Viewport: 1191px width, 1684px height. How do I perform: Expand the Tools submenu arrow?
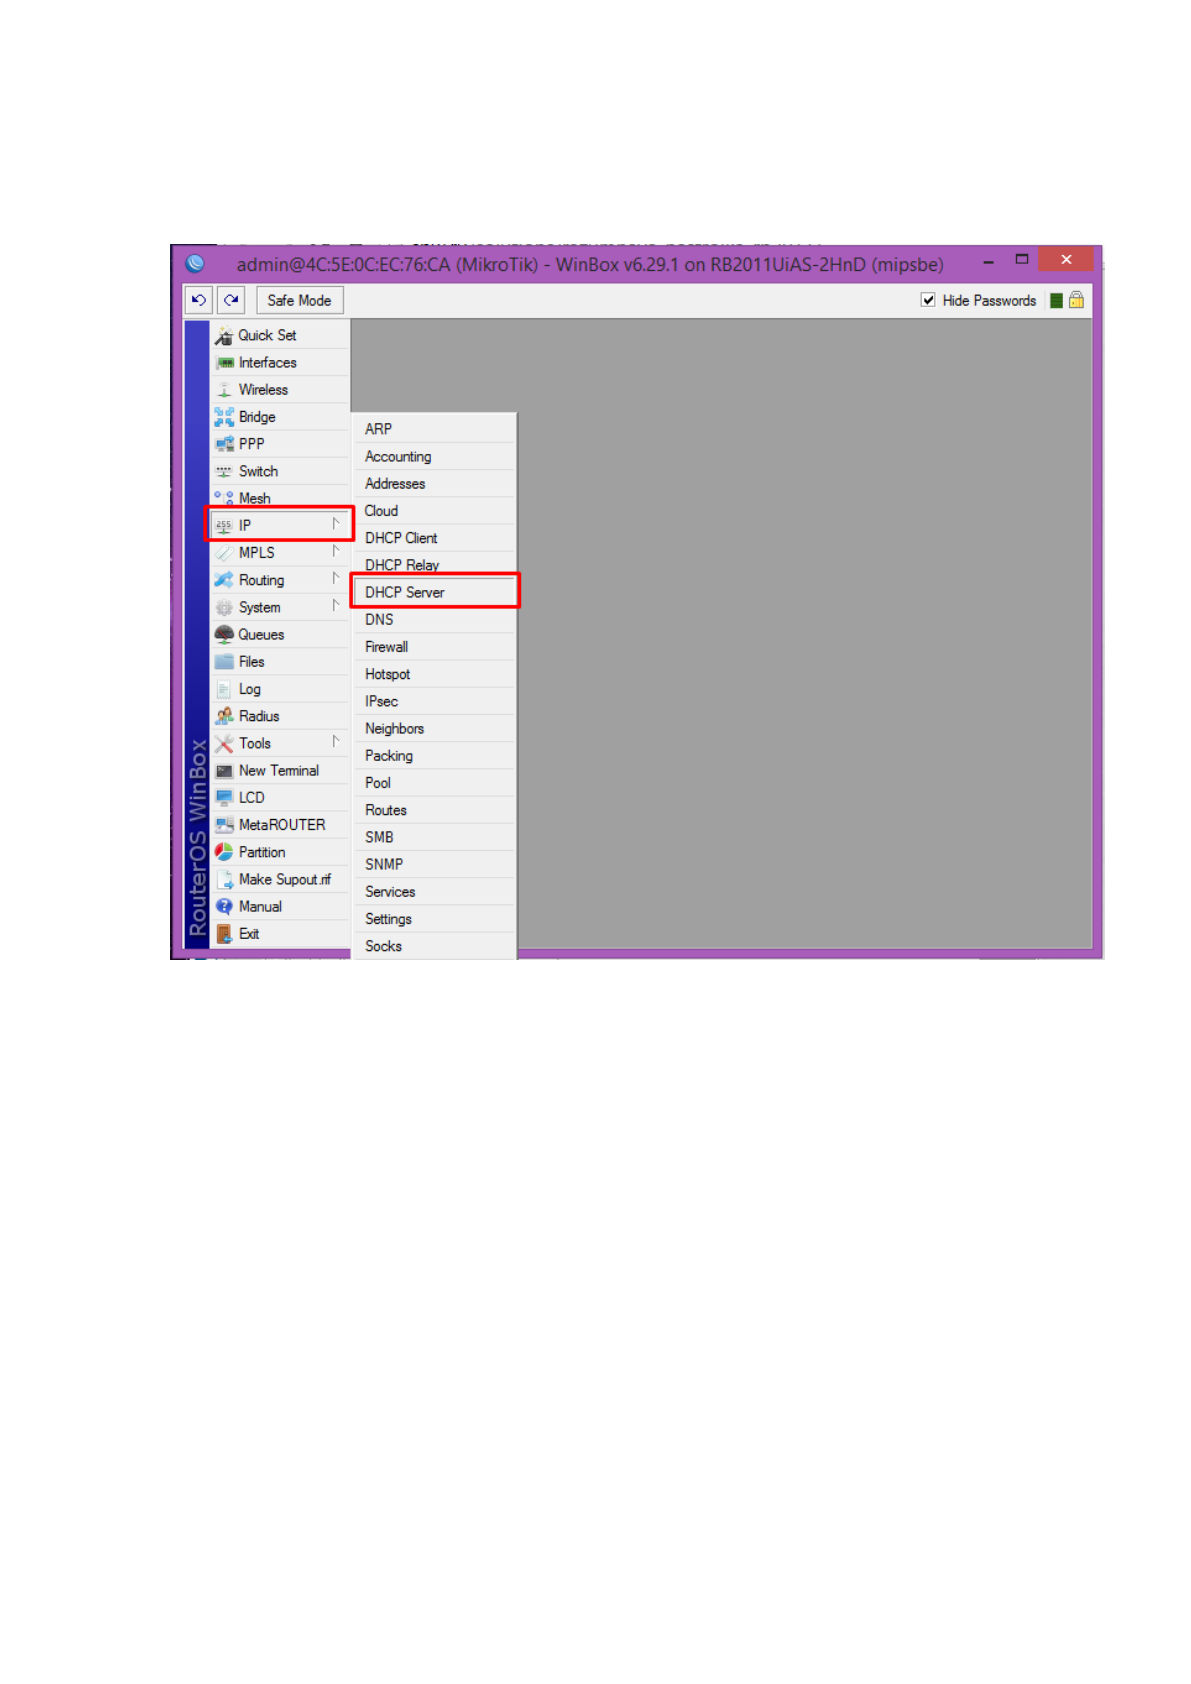[336, 741]
